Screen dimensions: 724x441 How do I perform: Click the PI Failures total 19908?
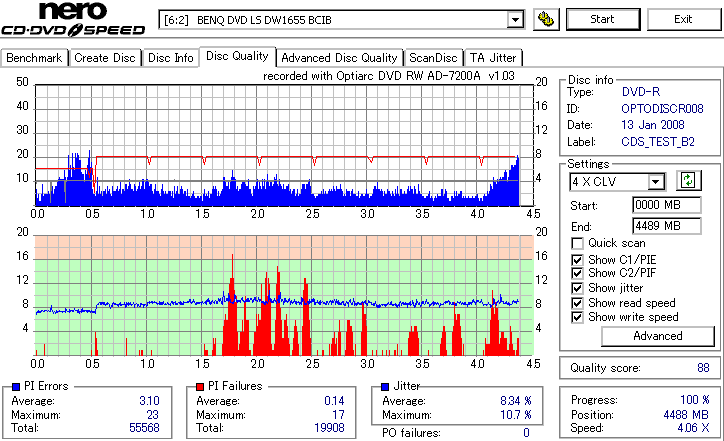coord(329,428)
